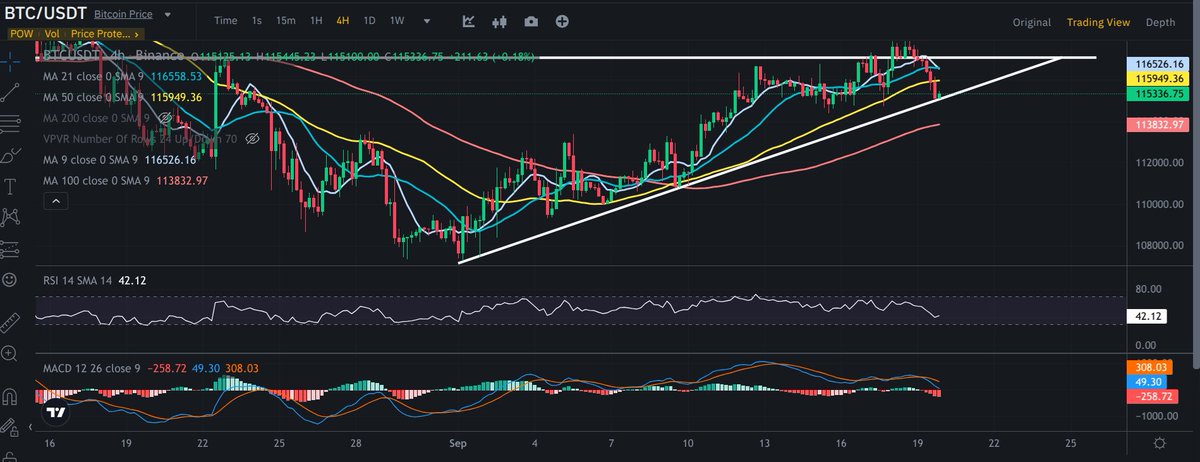This screenshot has width=1200, height=462.
Task: Click the TradingView logo
Action: pyautogui.click(x=56, y=412)
